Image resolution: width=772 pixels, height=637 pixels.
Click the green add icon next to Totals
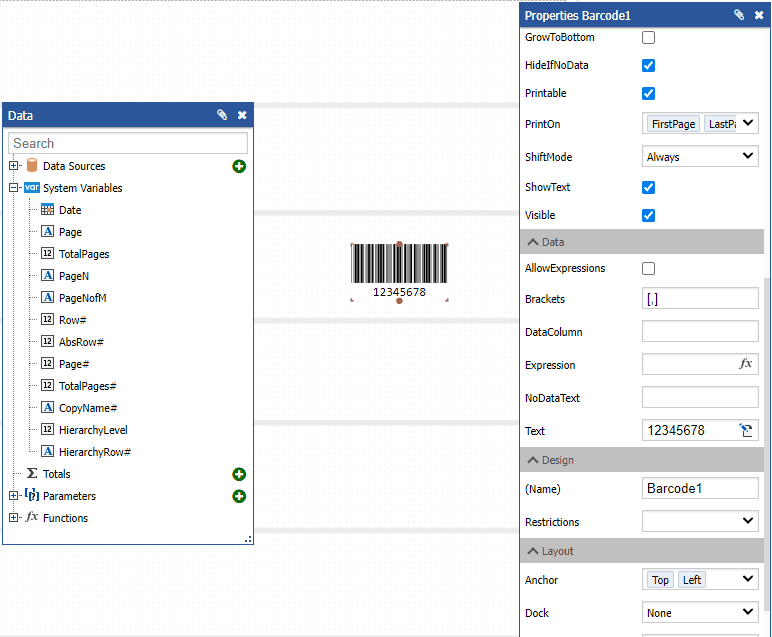(239, 474)
